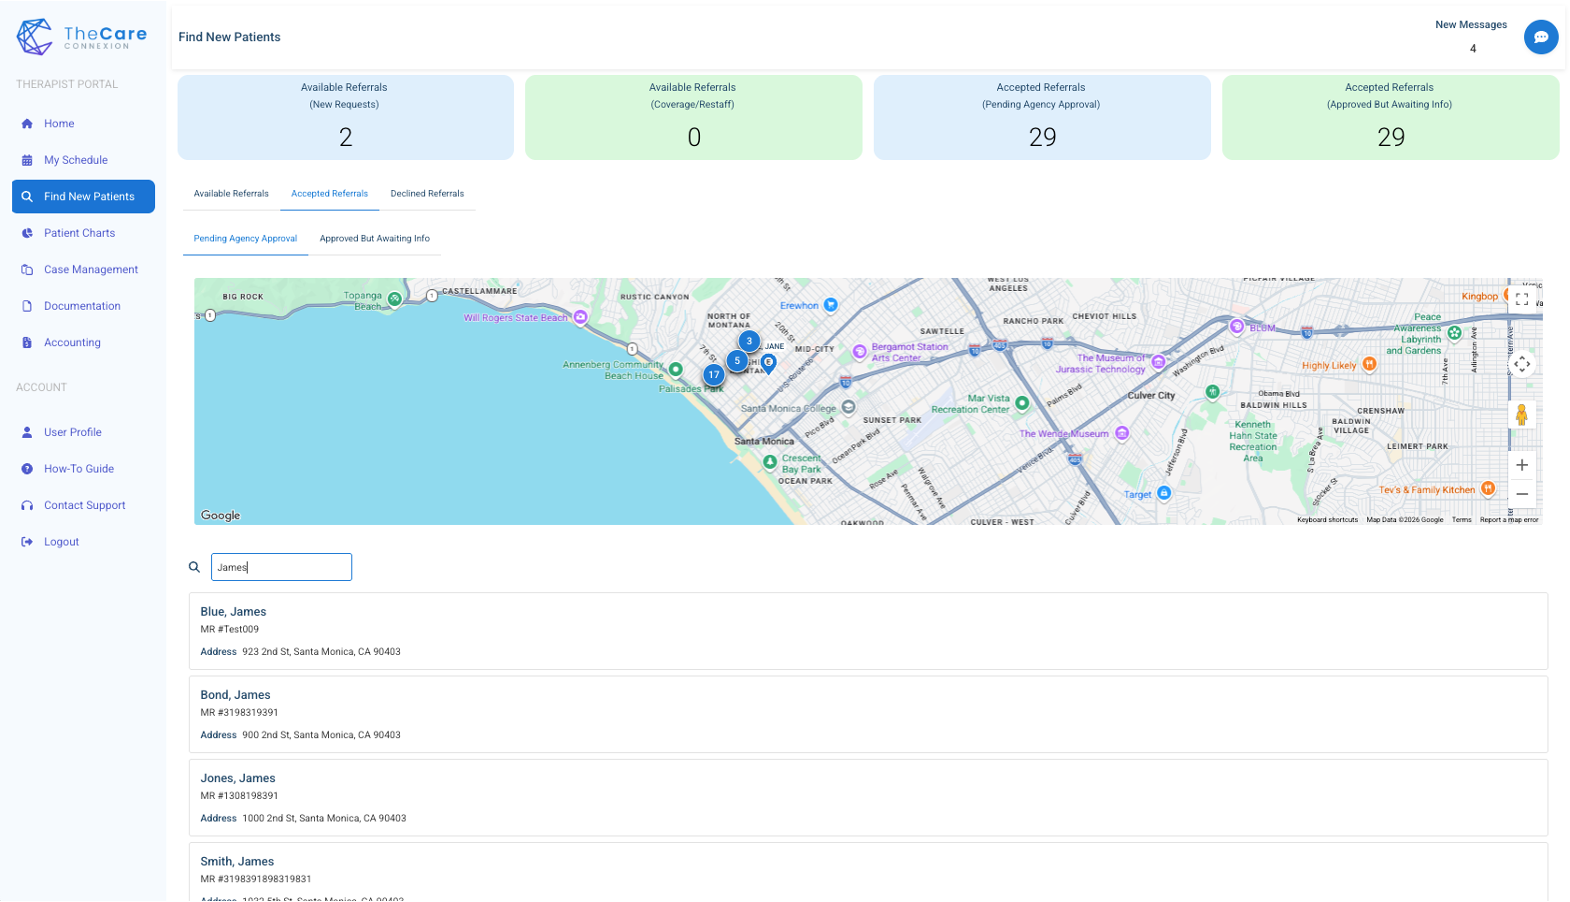Select Find New Patients menu item
1570x902 pixels.
coord(83,197)
